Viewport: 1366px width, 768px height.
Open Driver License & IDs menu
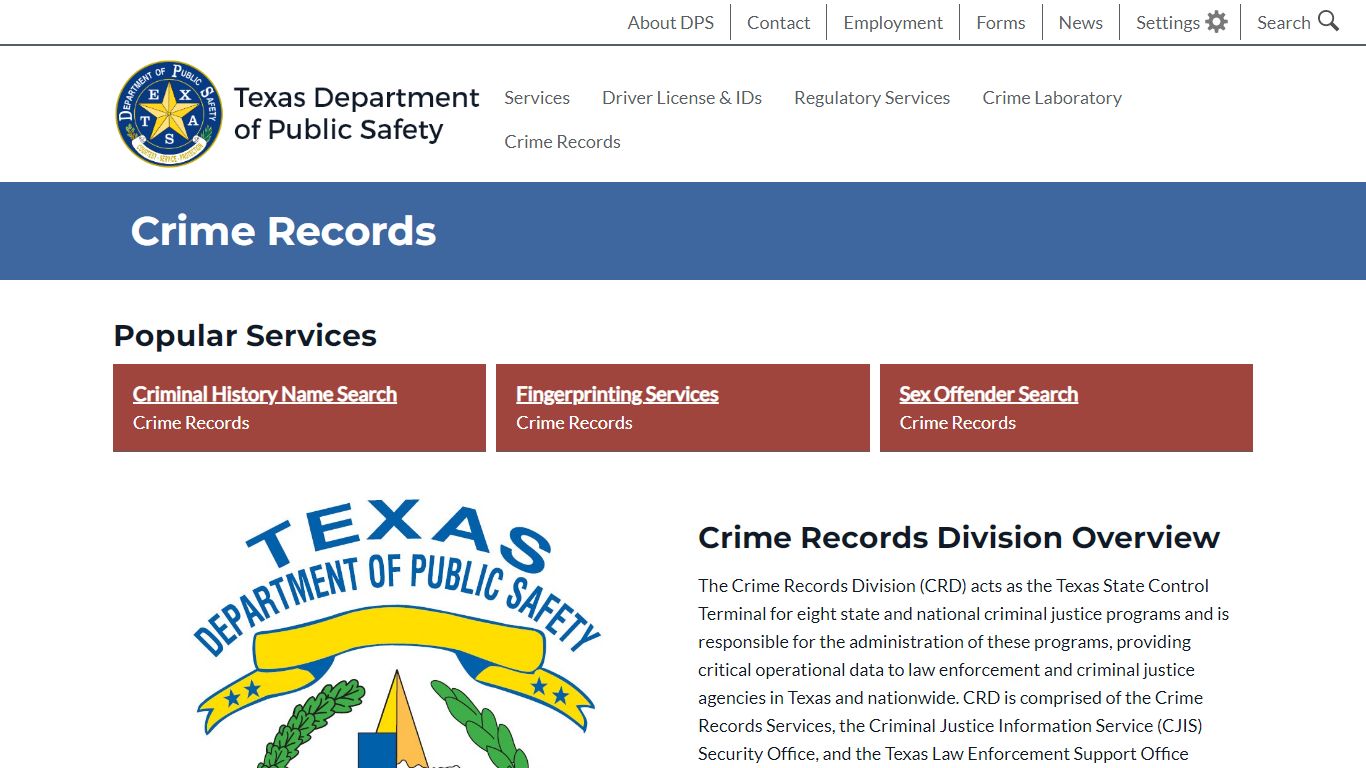[x=682, y=97]
